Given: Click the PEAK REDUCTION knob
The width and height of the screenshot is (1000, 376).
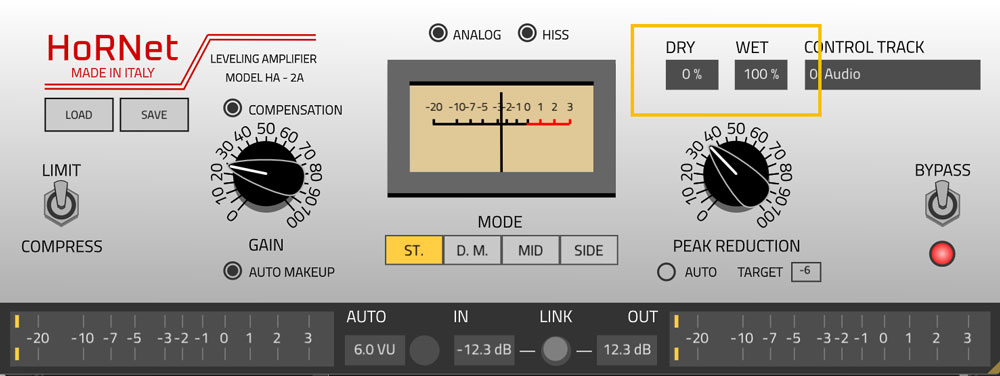Looking at the screenshot, I should [x=737, y=174].
